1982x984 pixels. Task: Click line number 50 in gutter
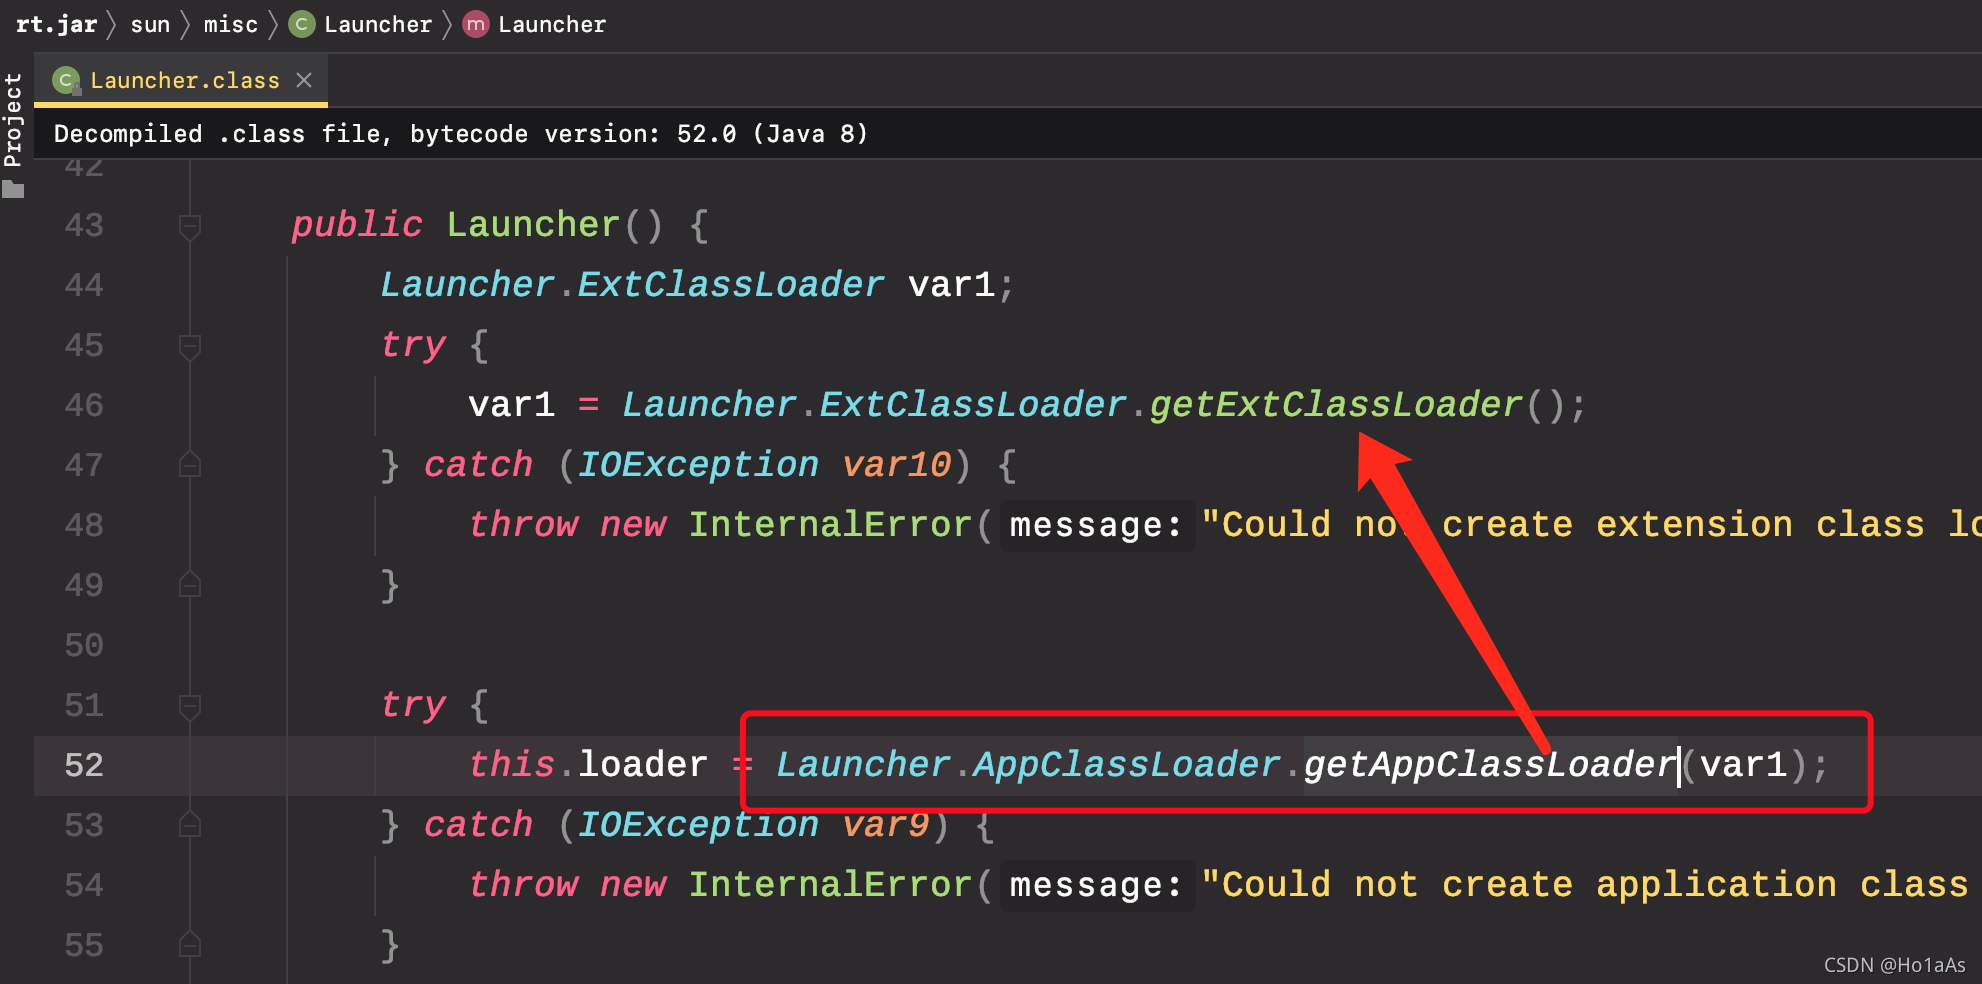point(84,645)
